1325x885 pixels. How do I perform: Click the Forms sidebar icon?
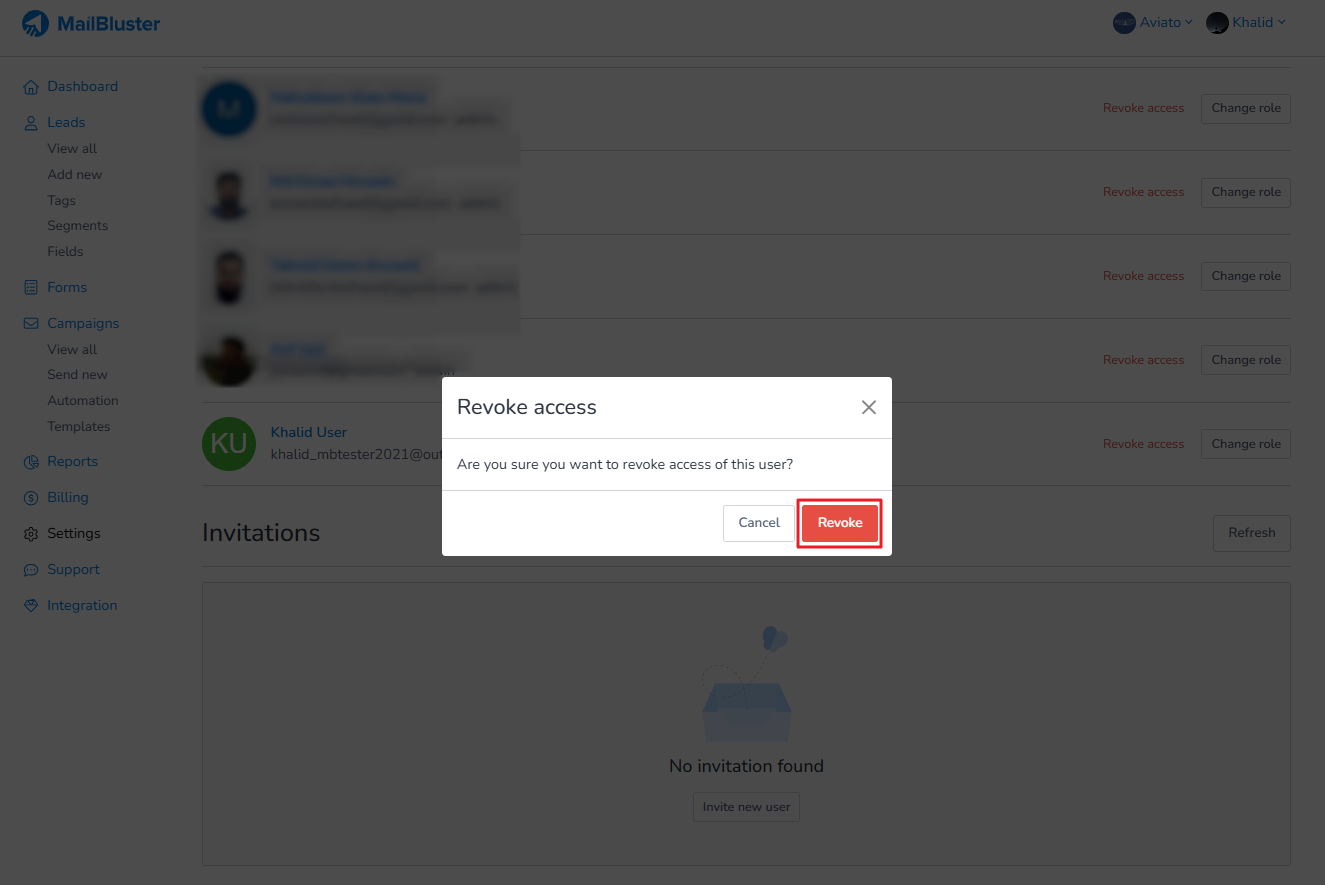point(30,288)
